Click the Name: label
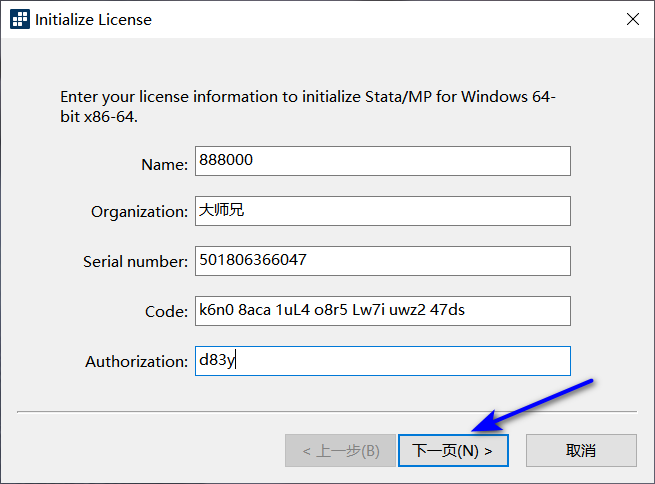 tap(165, 165)
